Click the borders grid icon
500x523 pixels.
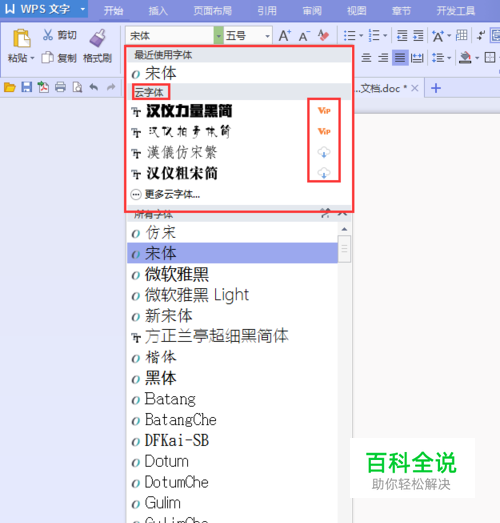[x=490, y=57]
